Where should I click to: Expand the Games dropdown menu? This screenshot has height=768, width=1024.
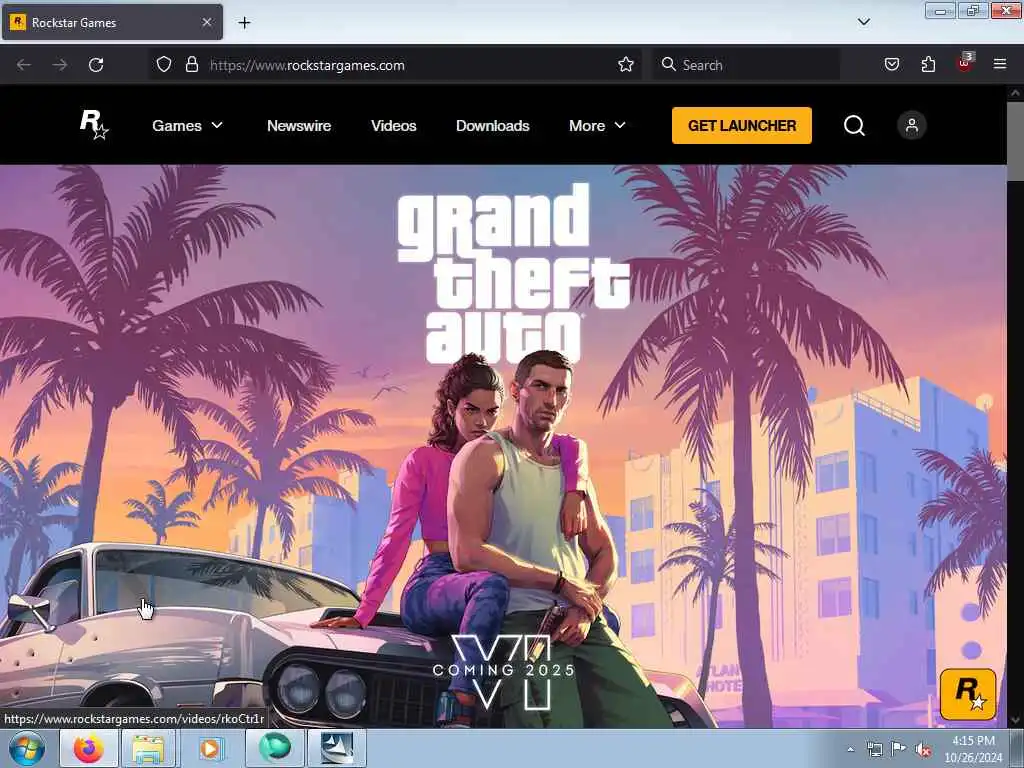pos(187,125)
